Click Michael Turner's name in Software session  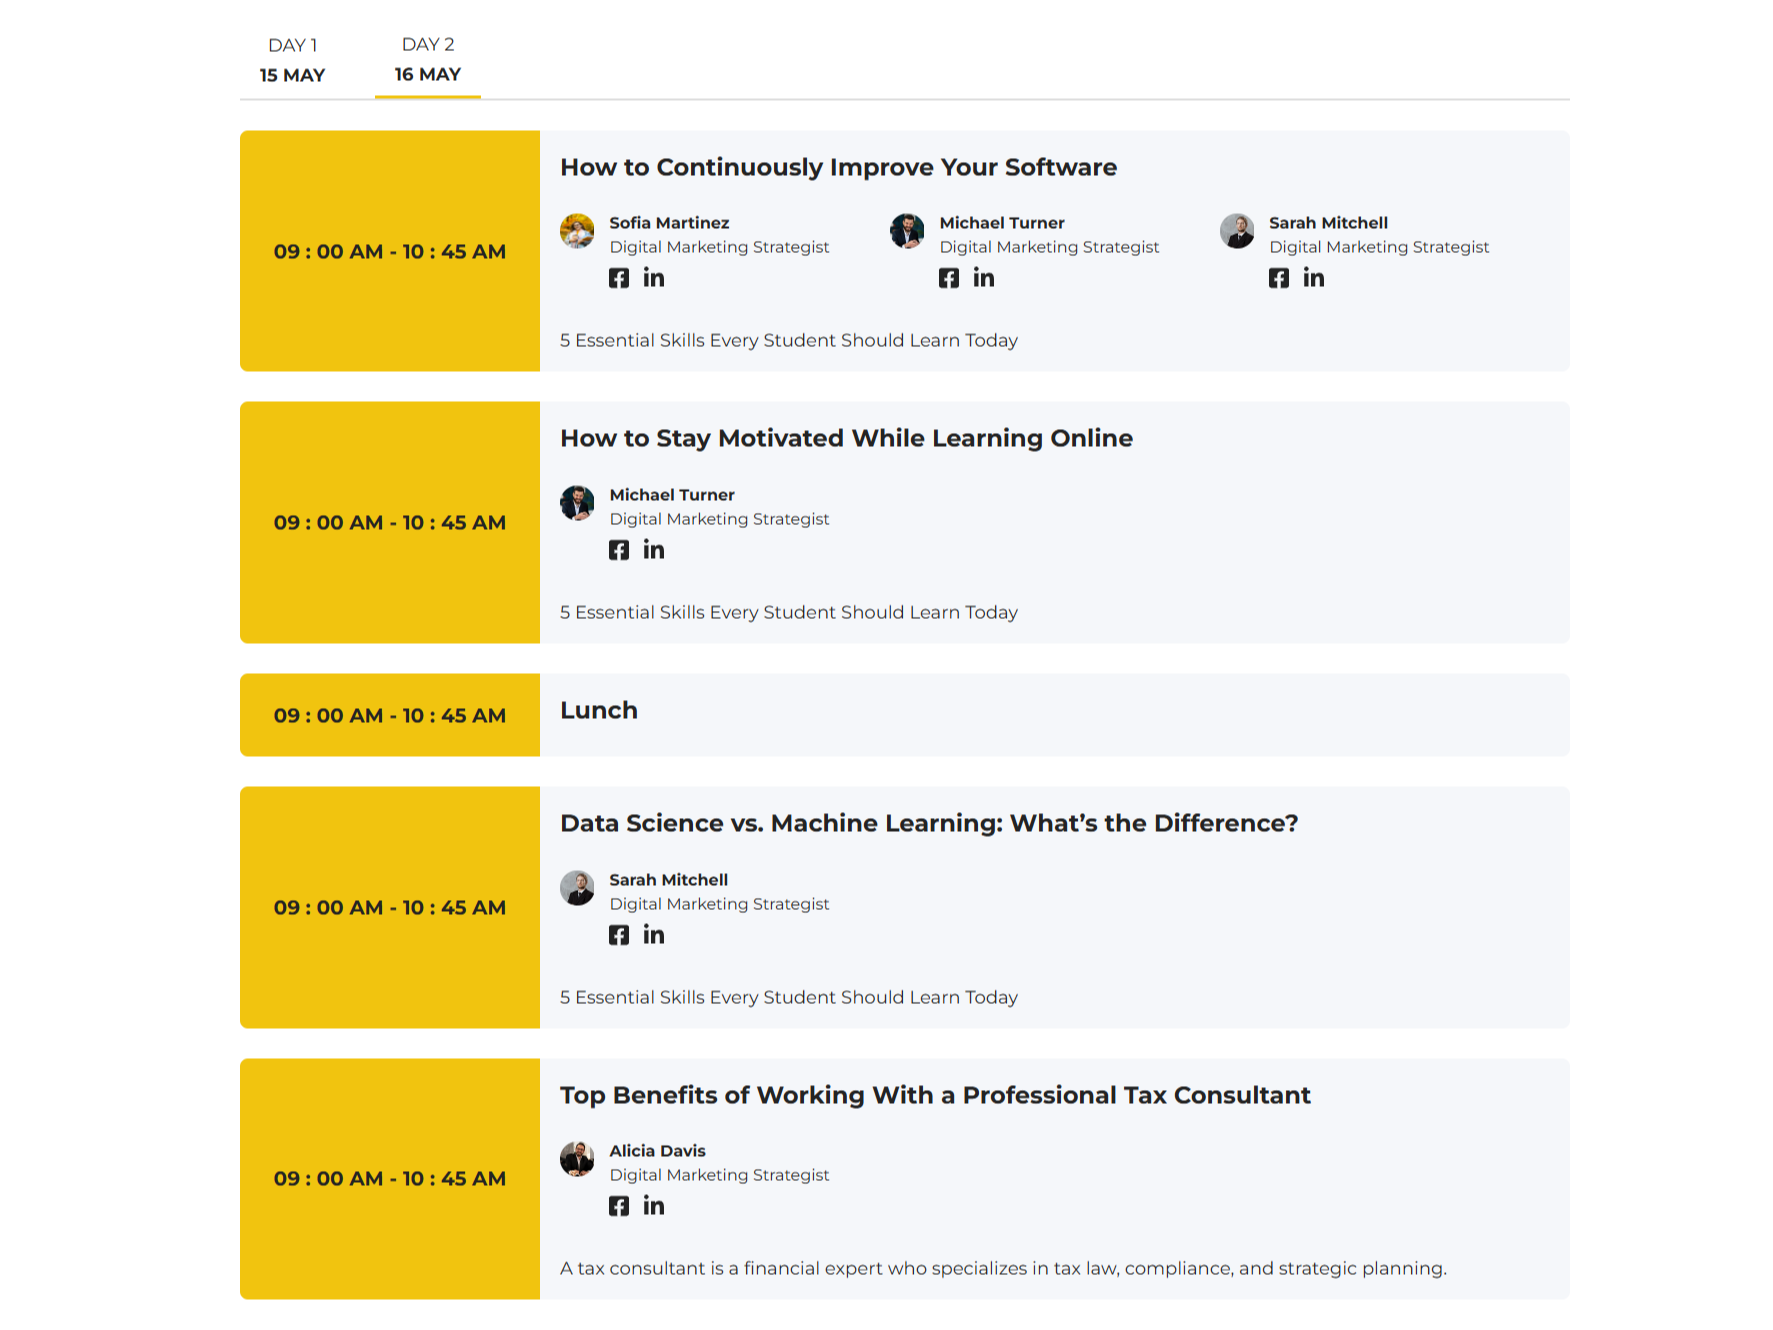coord(1002,223)
